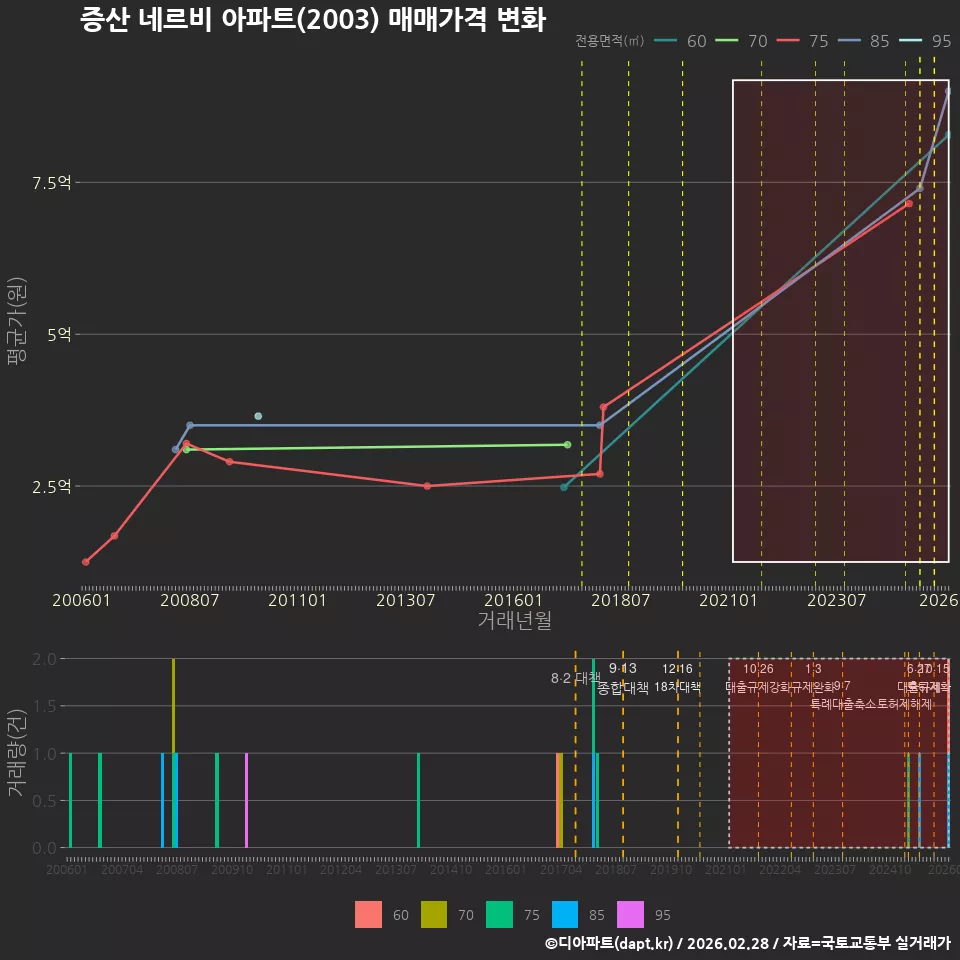Click the '201601' label on the price chart x-axis
The width and height of the screenshot is (960, 960).
513,600
